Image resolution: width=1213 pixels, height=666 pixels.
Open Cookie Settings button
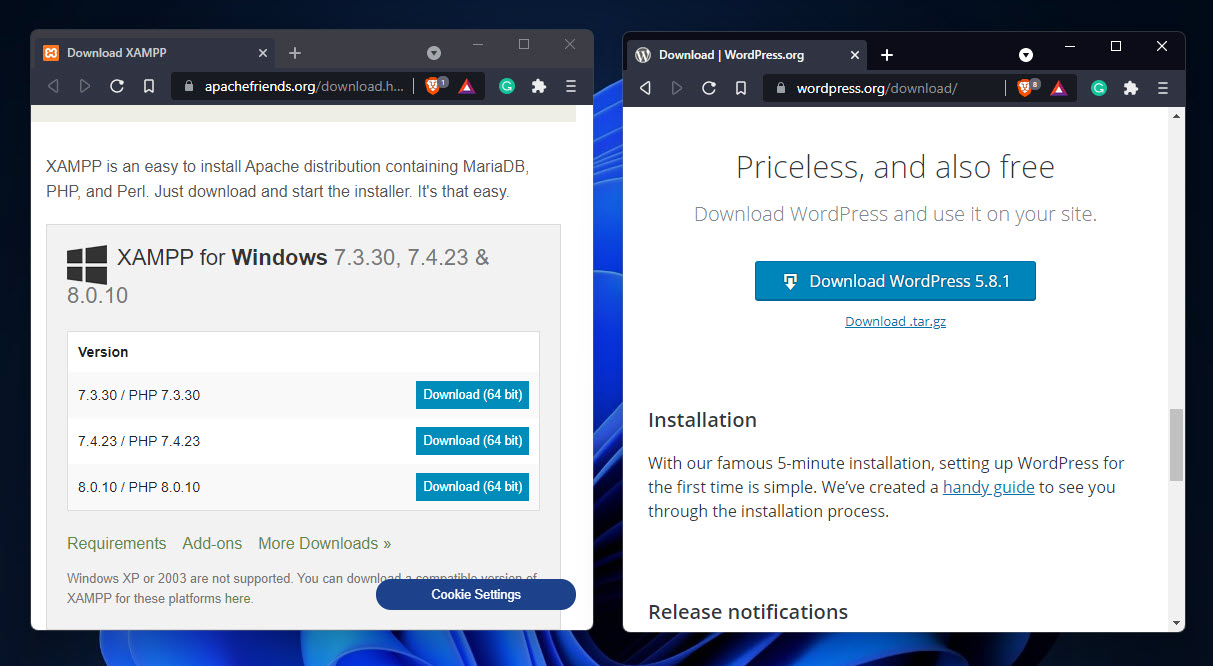pyautogui.click(x=476, y=594)
